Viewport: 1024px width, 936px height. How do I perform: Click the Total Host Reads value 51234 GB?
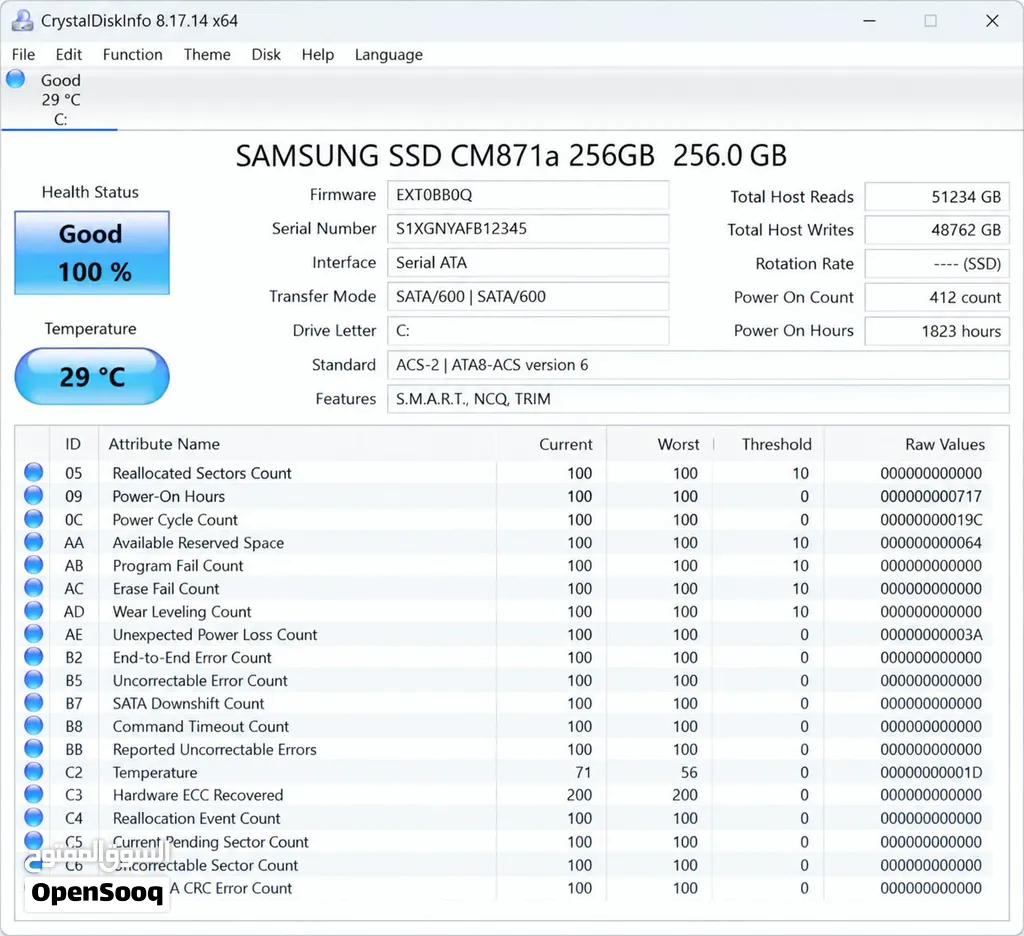click(937, 197)
